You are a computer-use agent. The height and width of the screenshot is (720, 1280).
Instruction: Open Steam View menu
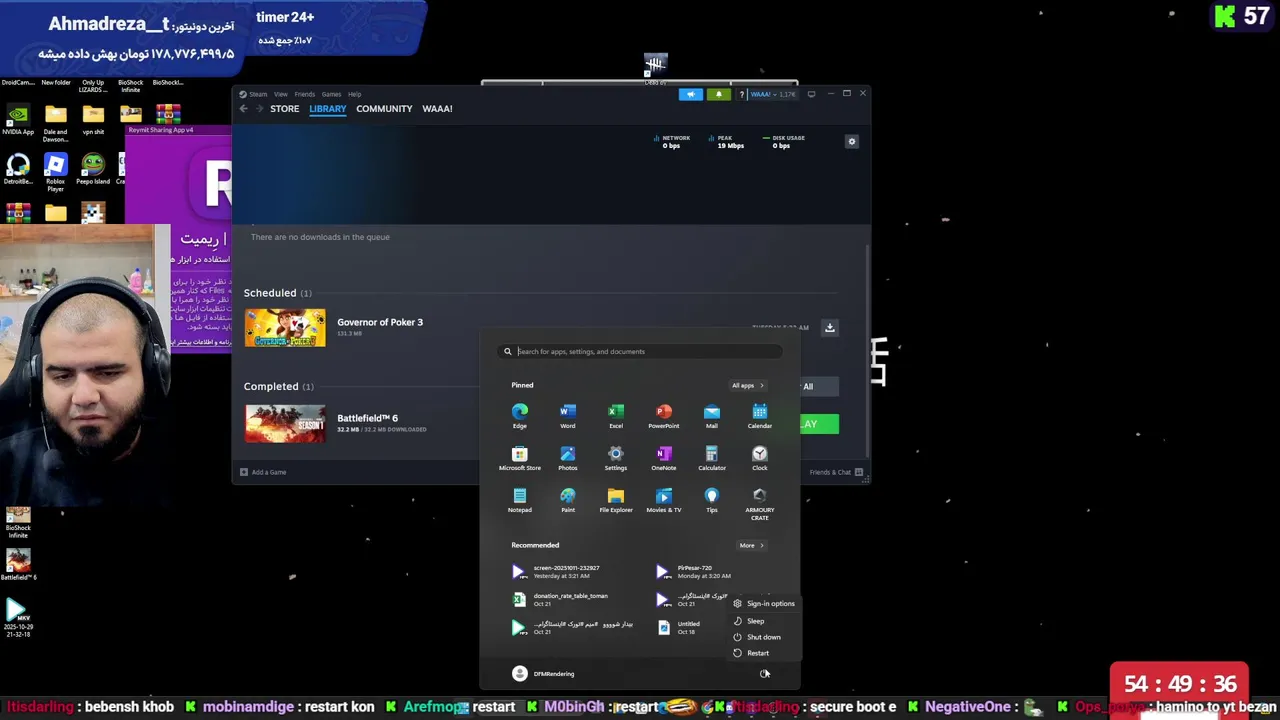[281, 94]
